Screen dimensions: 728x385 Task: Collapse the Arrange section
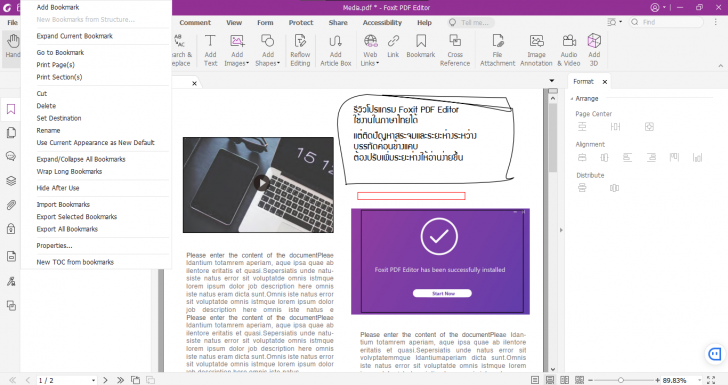coord(572,99)
